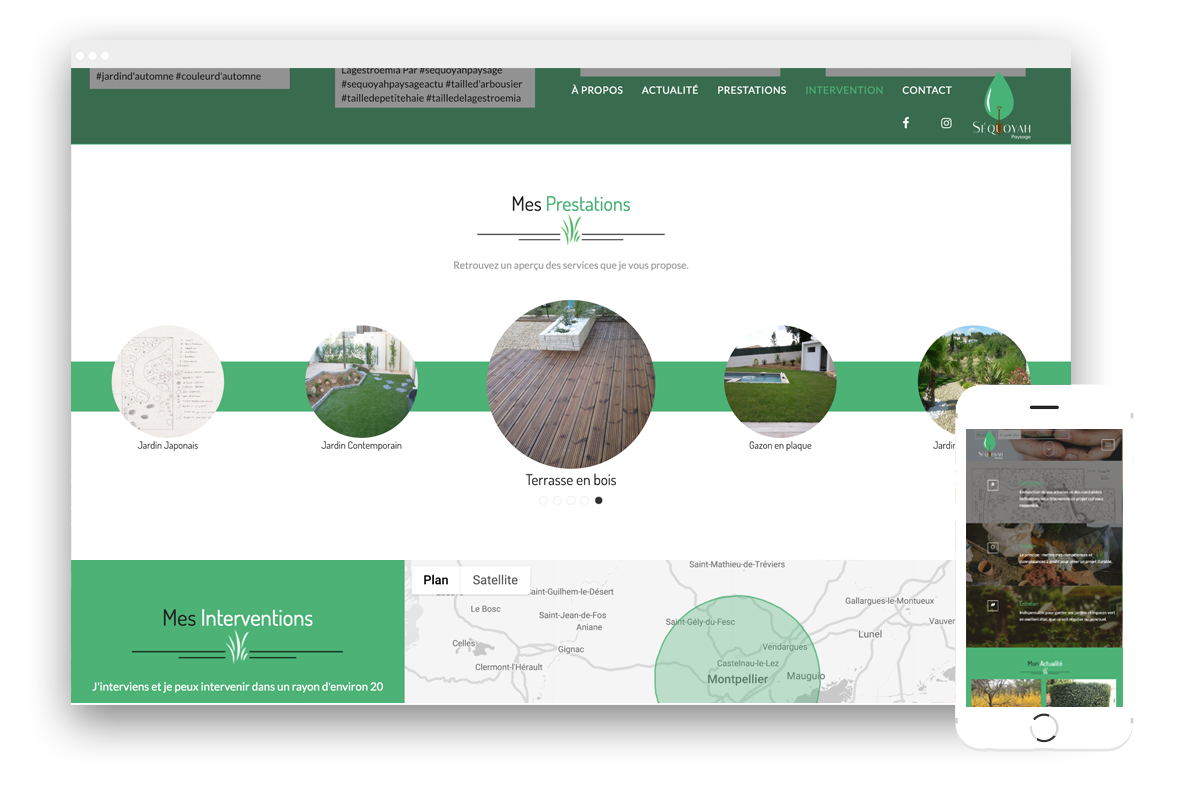Click the Sequoyah logo on the phone preview
The image size is (1200, 800).
(x=990, y=444)
